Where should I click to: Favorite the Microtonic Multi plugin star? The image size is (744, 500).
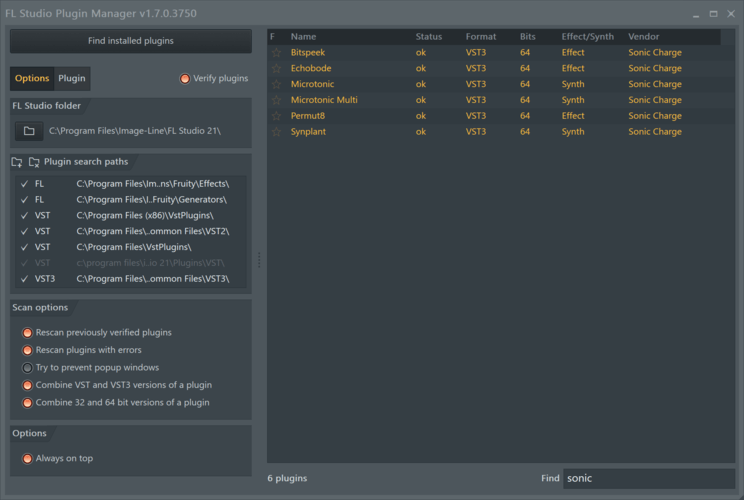[x=276, y=100]
